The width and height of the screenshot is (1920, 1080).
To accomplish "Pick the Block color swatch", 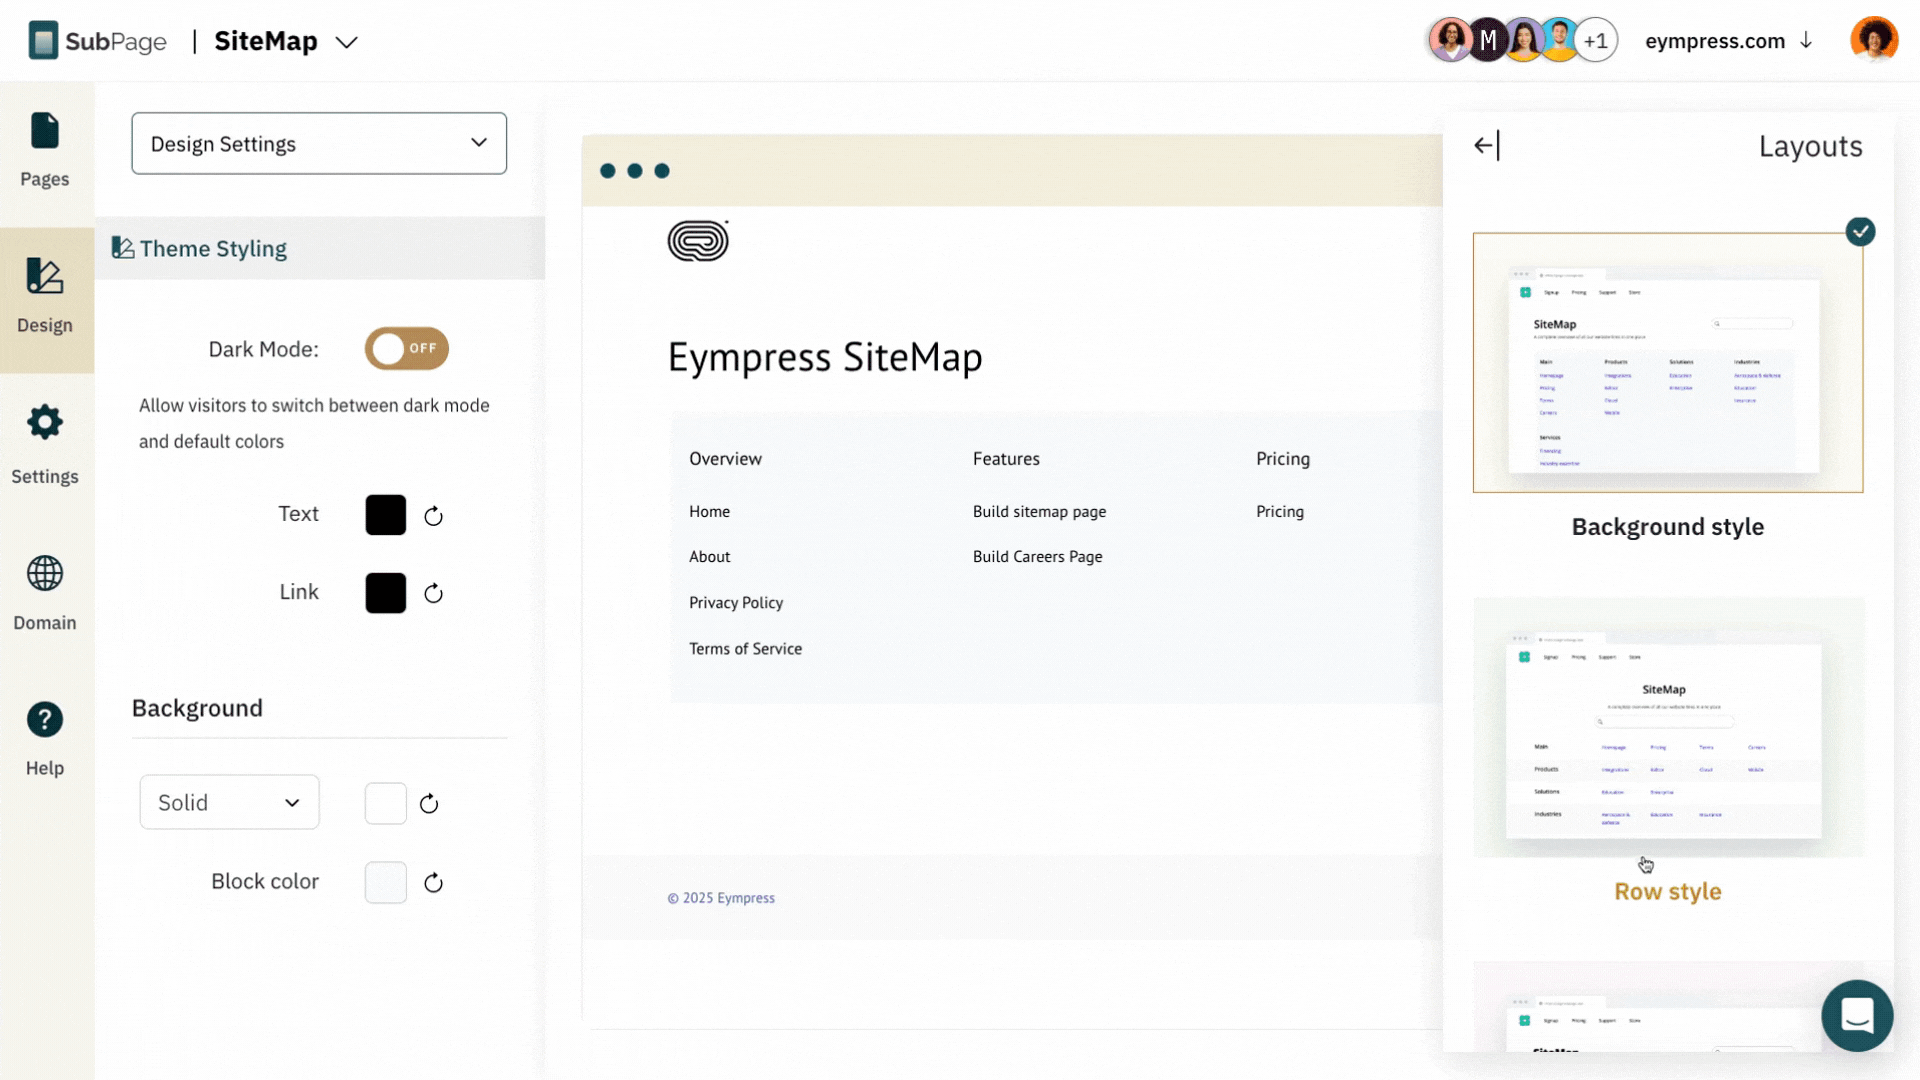I will tap(386, 883).
